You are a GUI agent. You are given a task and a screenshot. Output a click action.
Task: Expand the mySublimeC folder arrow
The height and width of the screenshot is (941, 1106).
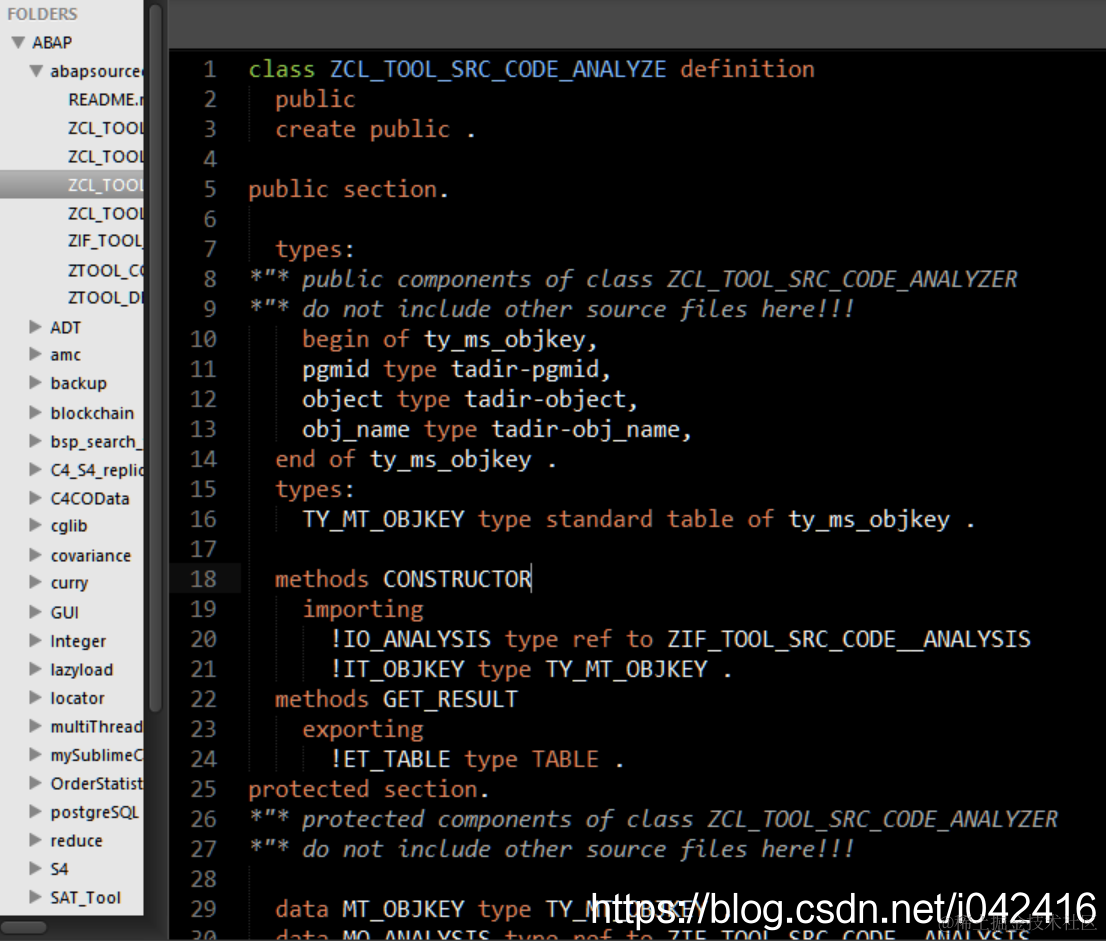click(35, 755)
